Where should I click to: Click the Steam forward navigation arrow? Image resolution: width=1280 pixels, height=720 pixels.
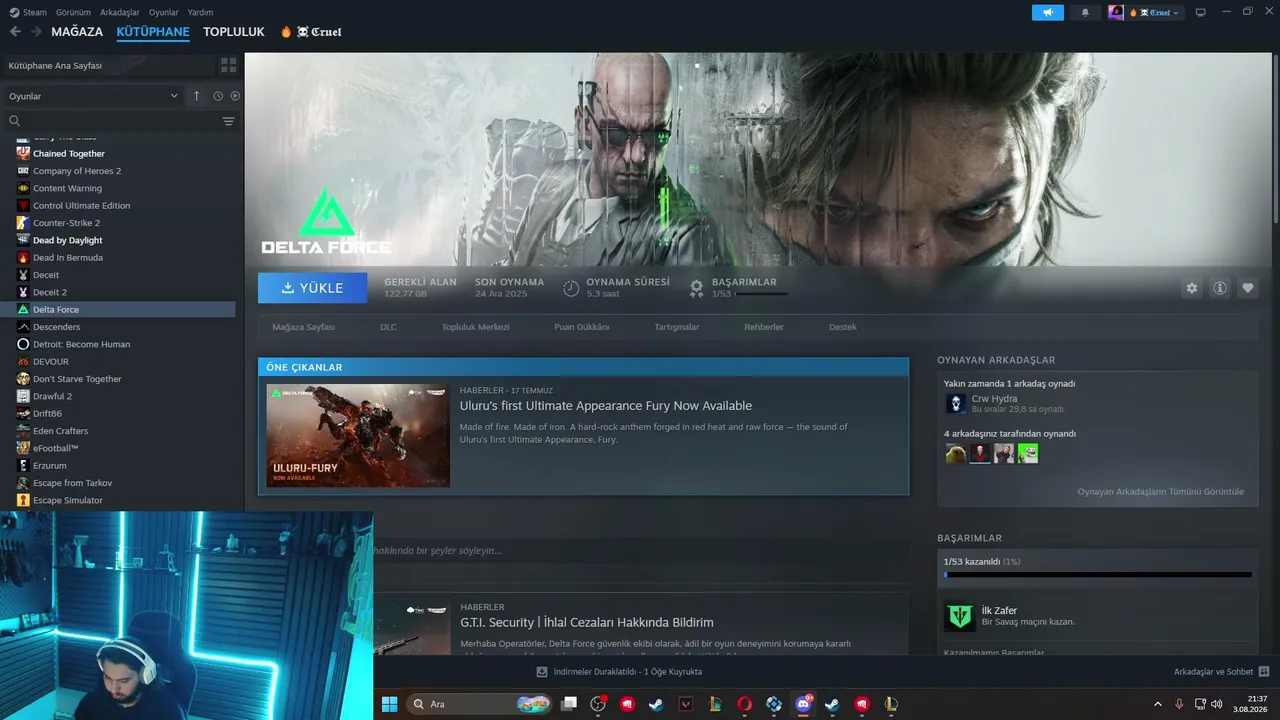36,32
